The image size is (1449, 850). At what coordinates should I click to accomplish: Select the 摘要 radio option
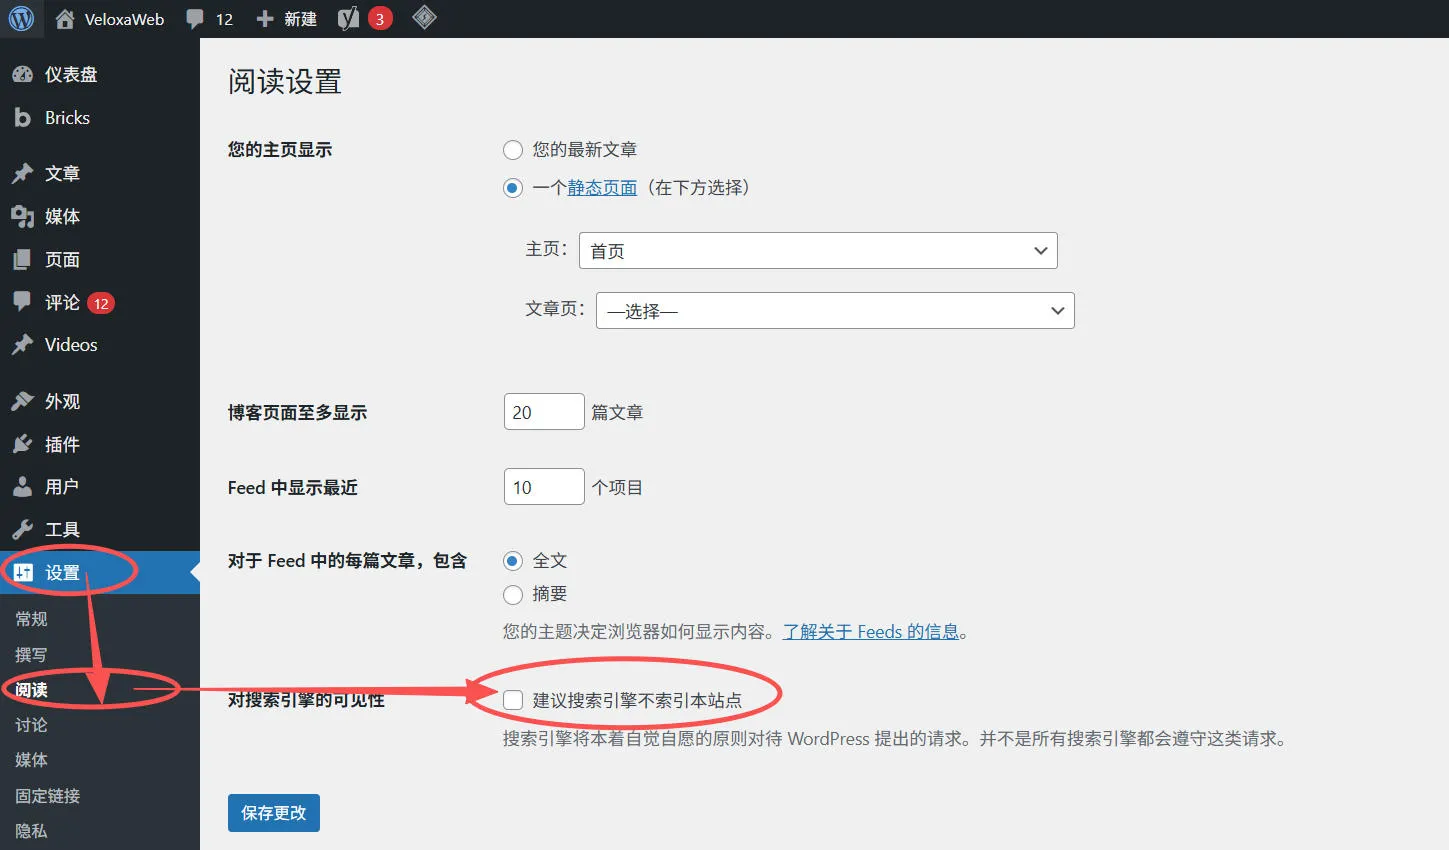[x=513, y=595]
